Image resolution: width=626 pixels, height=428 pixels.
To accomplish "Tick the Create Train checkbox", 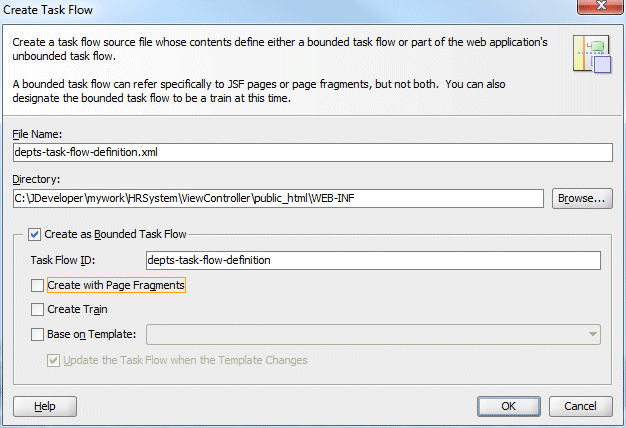I will (x=38, y=309).
